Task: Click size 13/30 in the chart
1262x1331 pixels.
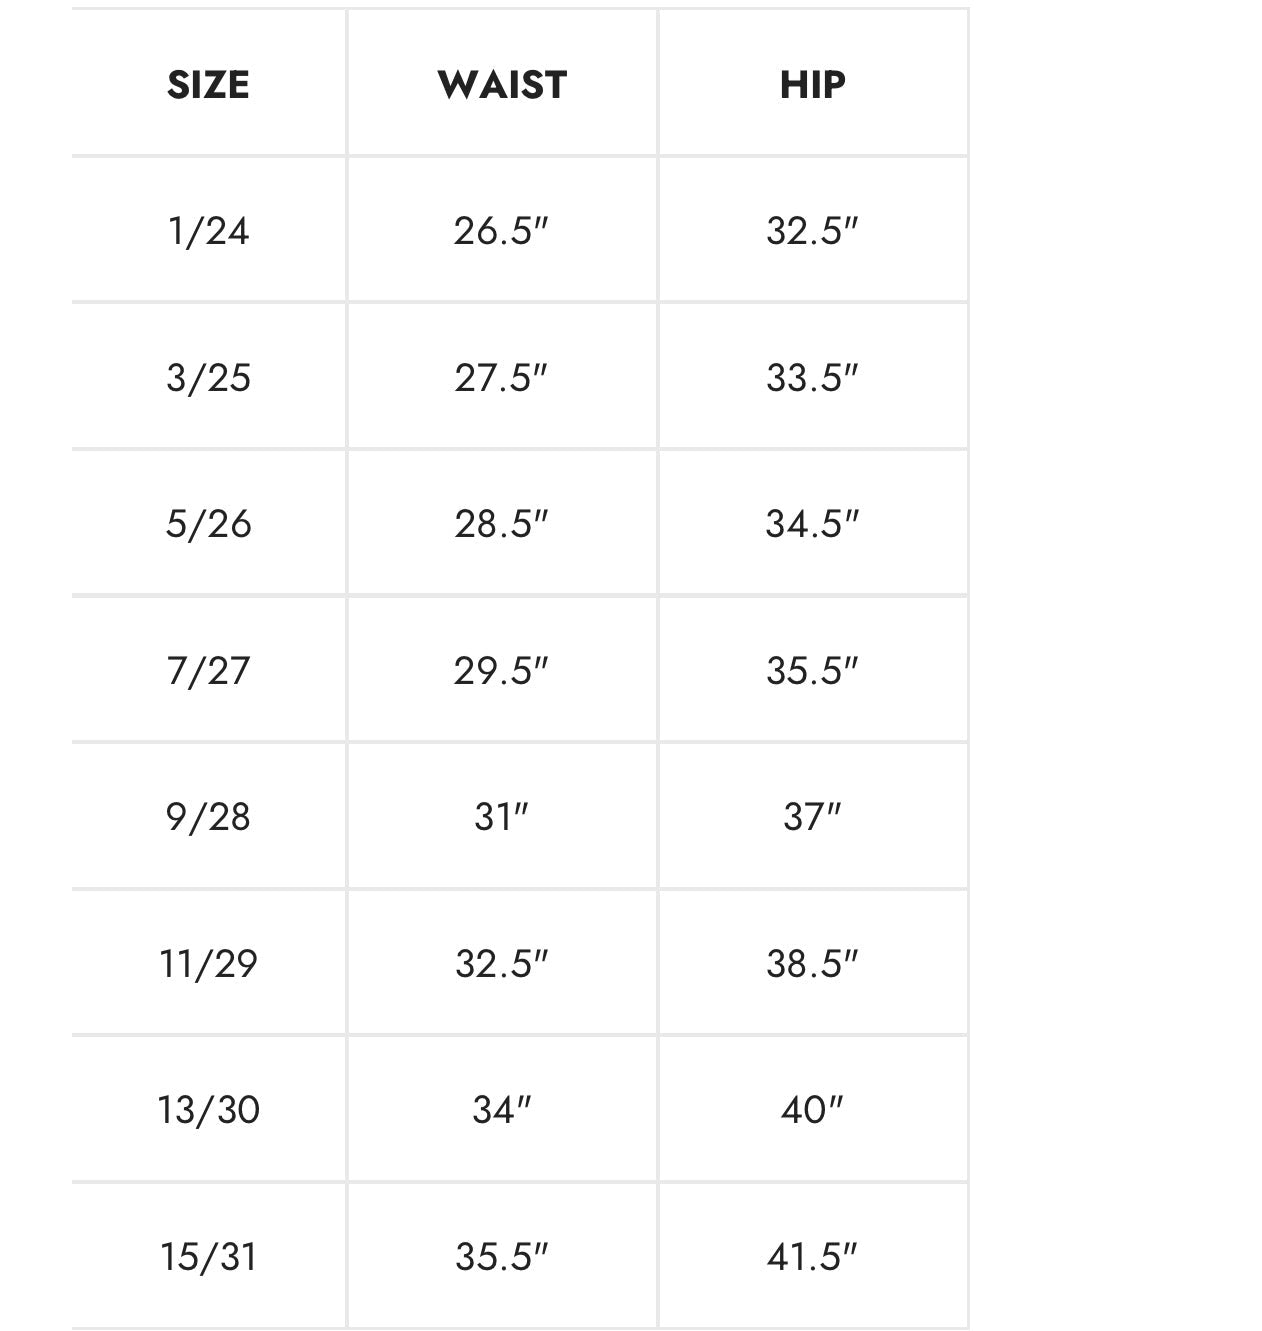Action: [x=208, y=1110]
